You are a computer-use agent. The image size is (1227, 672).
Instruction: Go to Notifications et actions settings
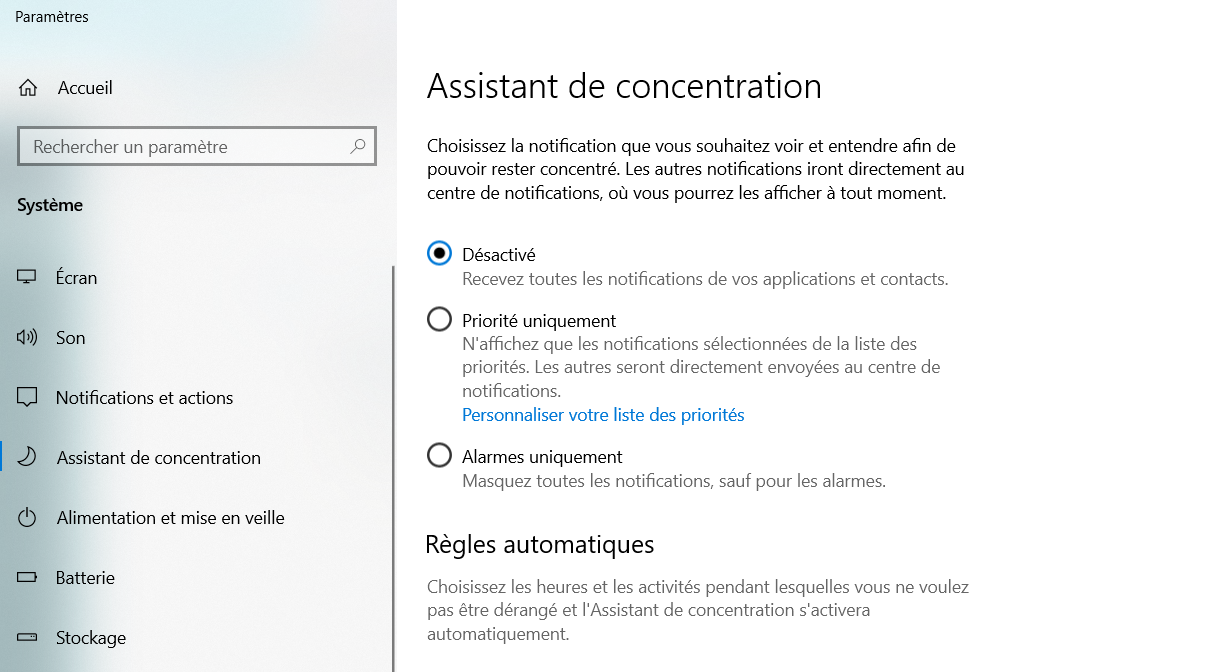[144, 398]
